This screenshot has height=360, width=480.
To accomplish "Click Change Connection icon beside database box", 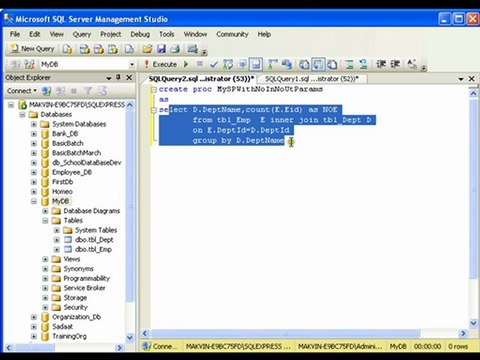I will 30,64.
